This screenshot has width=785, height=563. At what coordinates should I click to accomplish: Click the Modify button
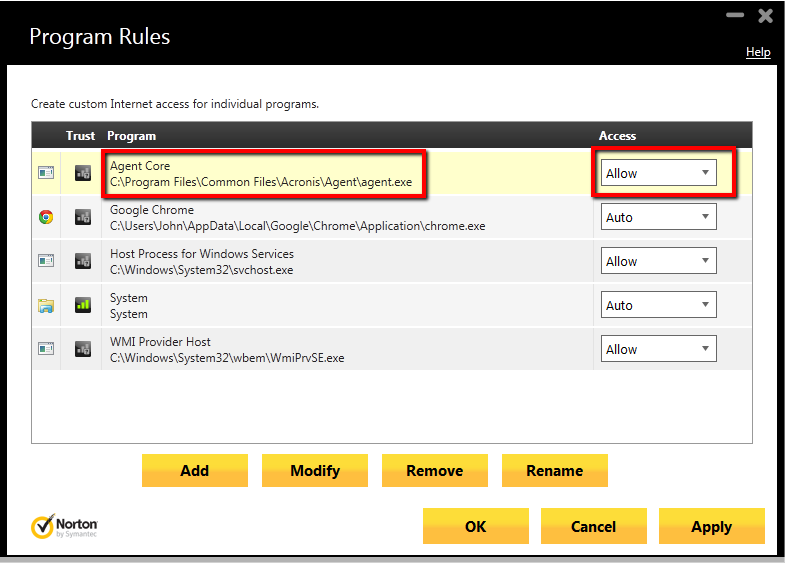315,470
